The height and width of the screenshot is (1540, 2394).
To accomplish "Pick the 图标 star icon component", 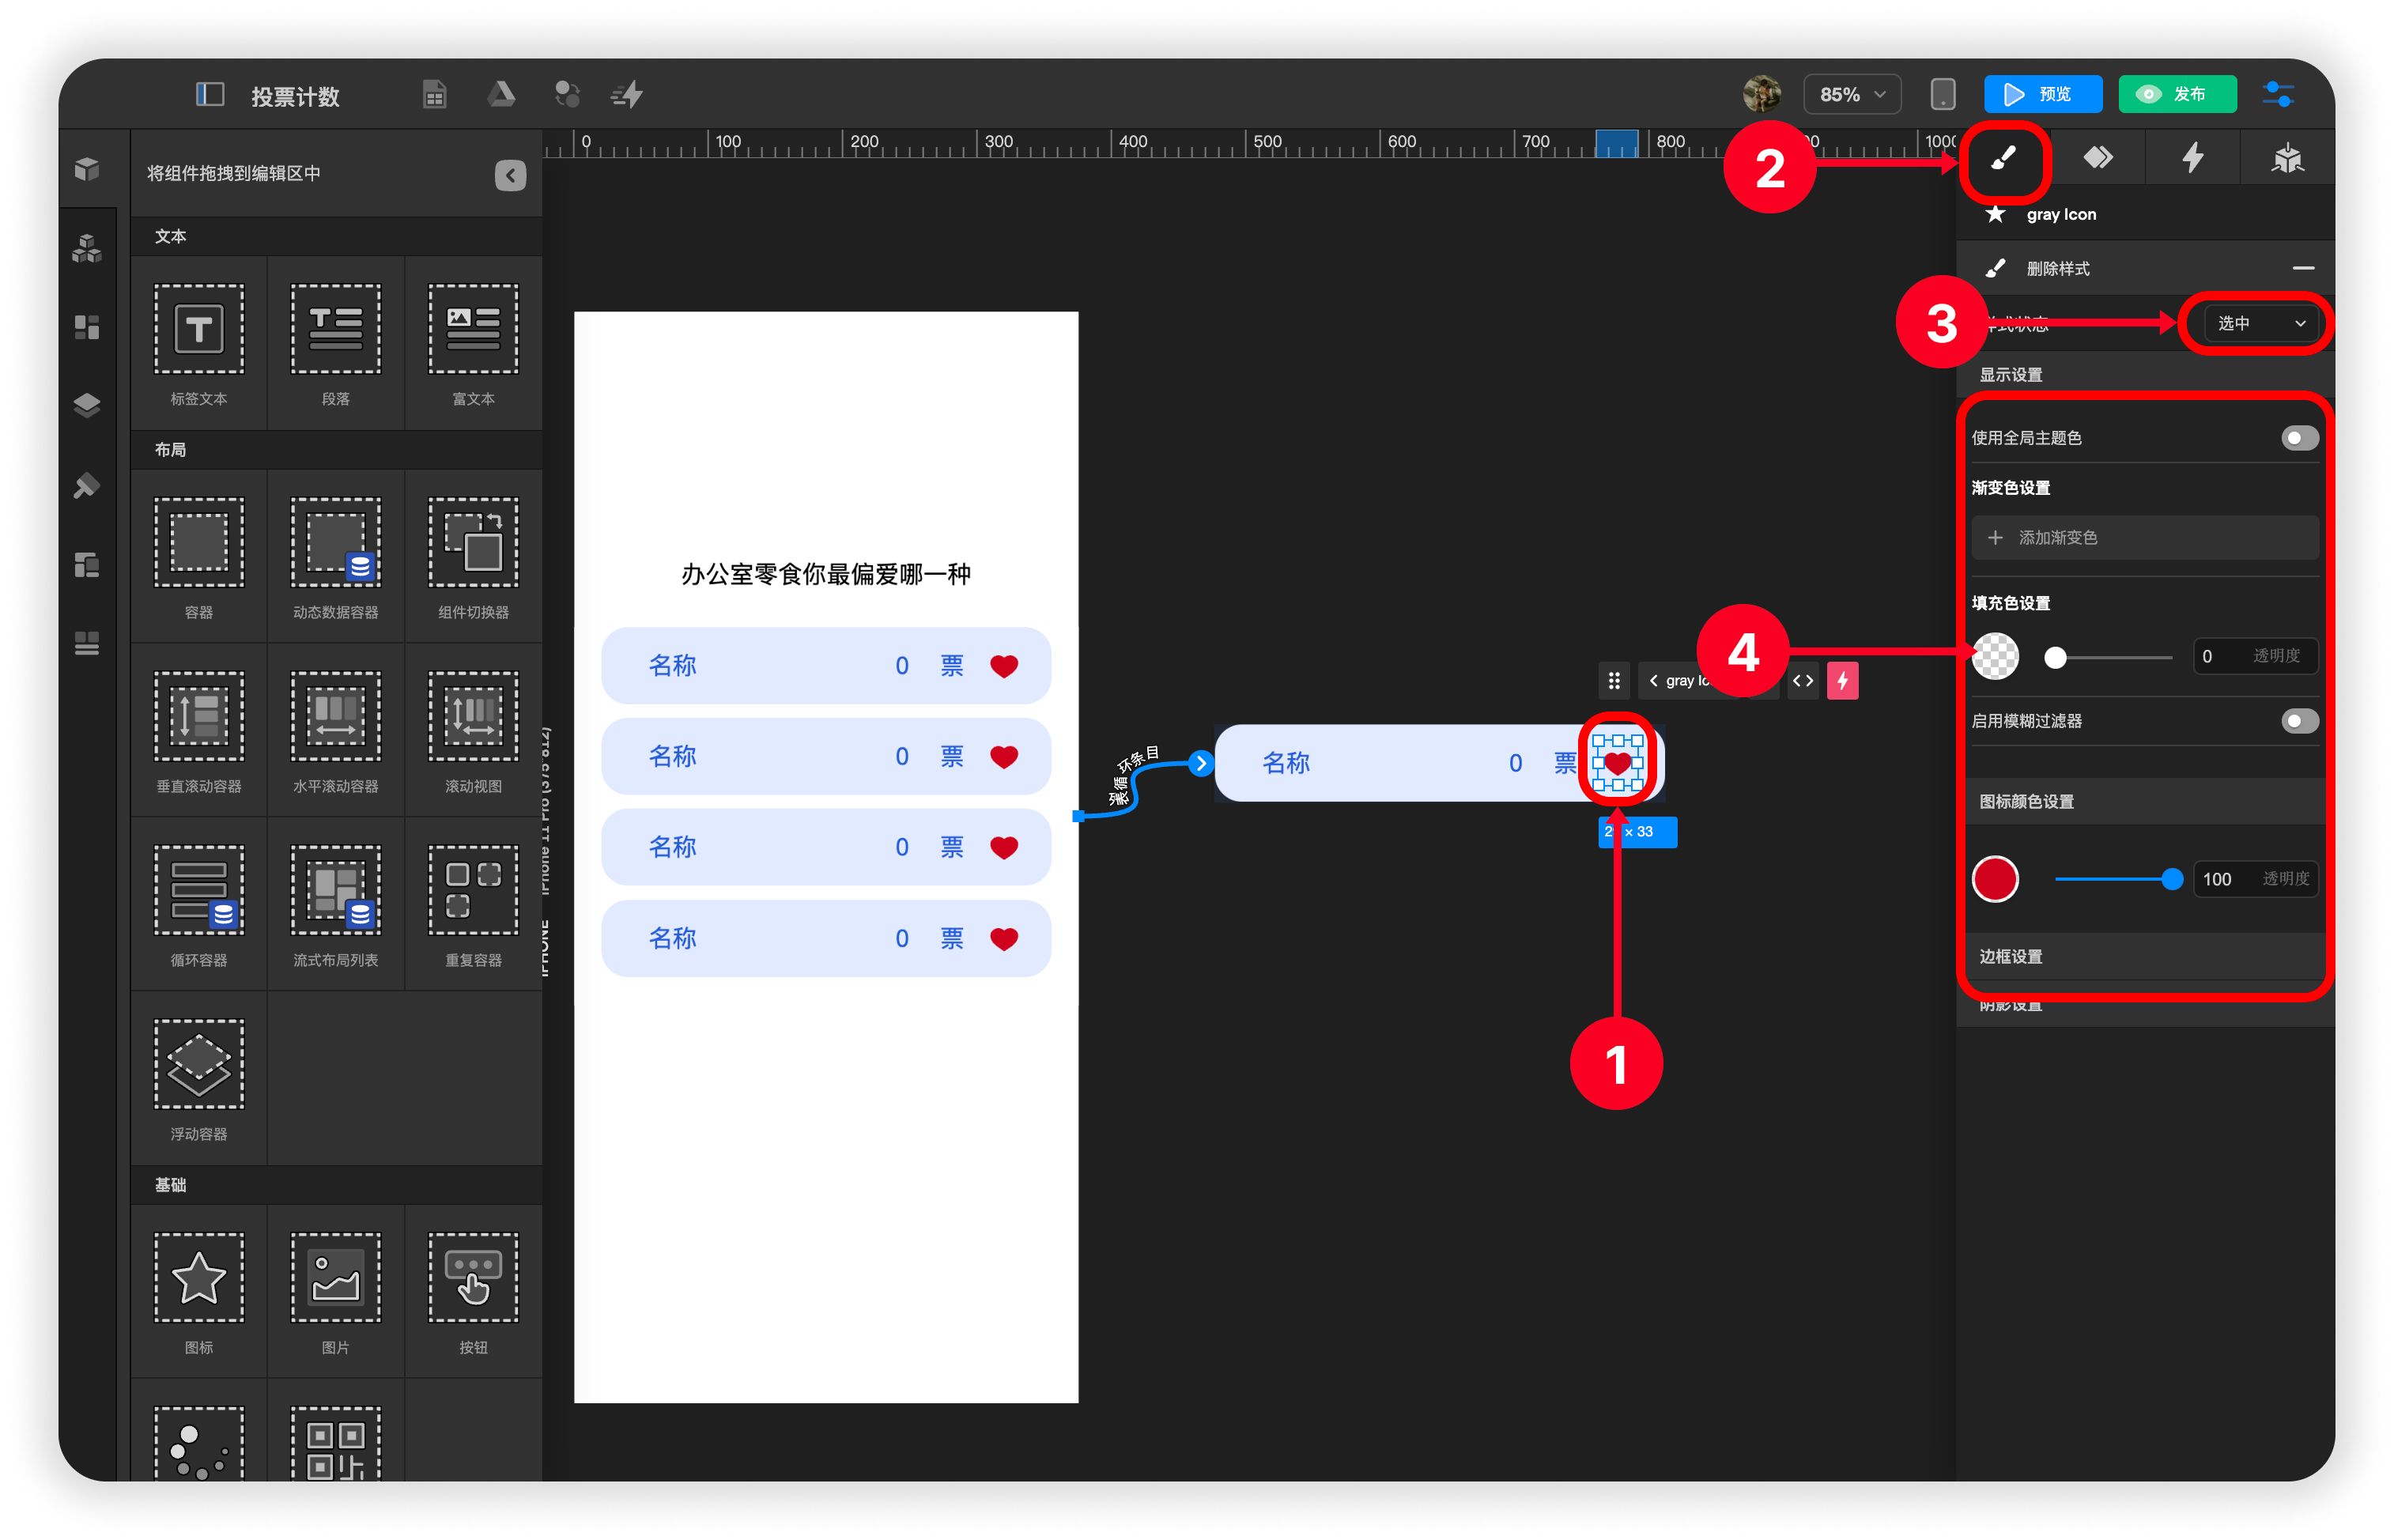I will (x=198, y=1292).
